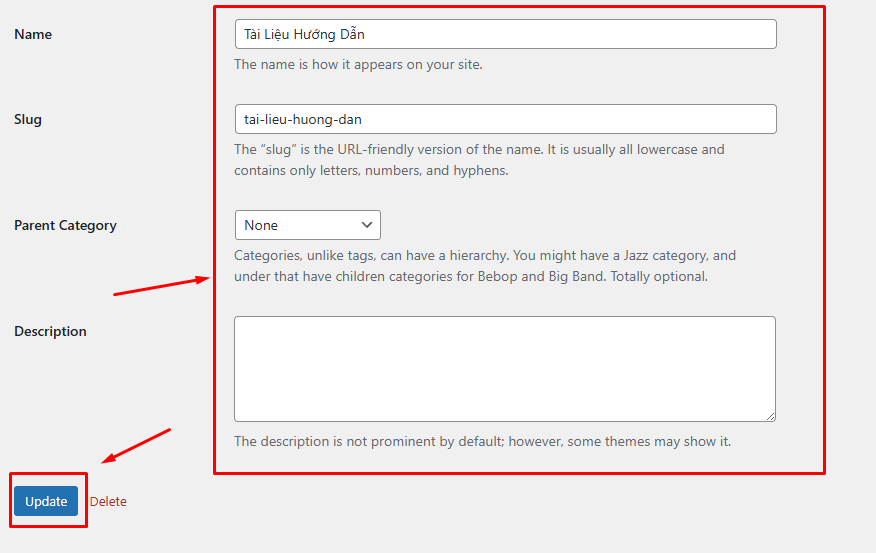The width and height of the screenshot is (876, 553).
Task: Click the Slug field label
Action: click(28, 119)
